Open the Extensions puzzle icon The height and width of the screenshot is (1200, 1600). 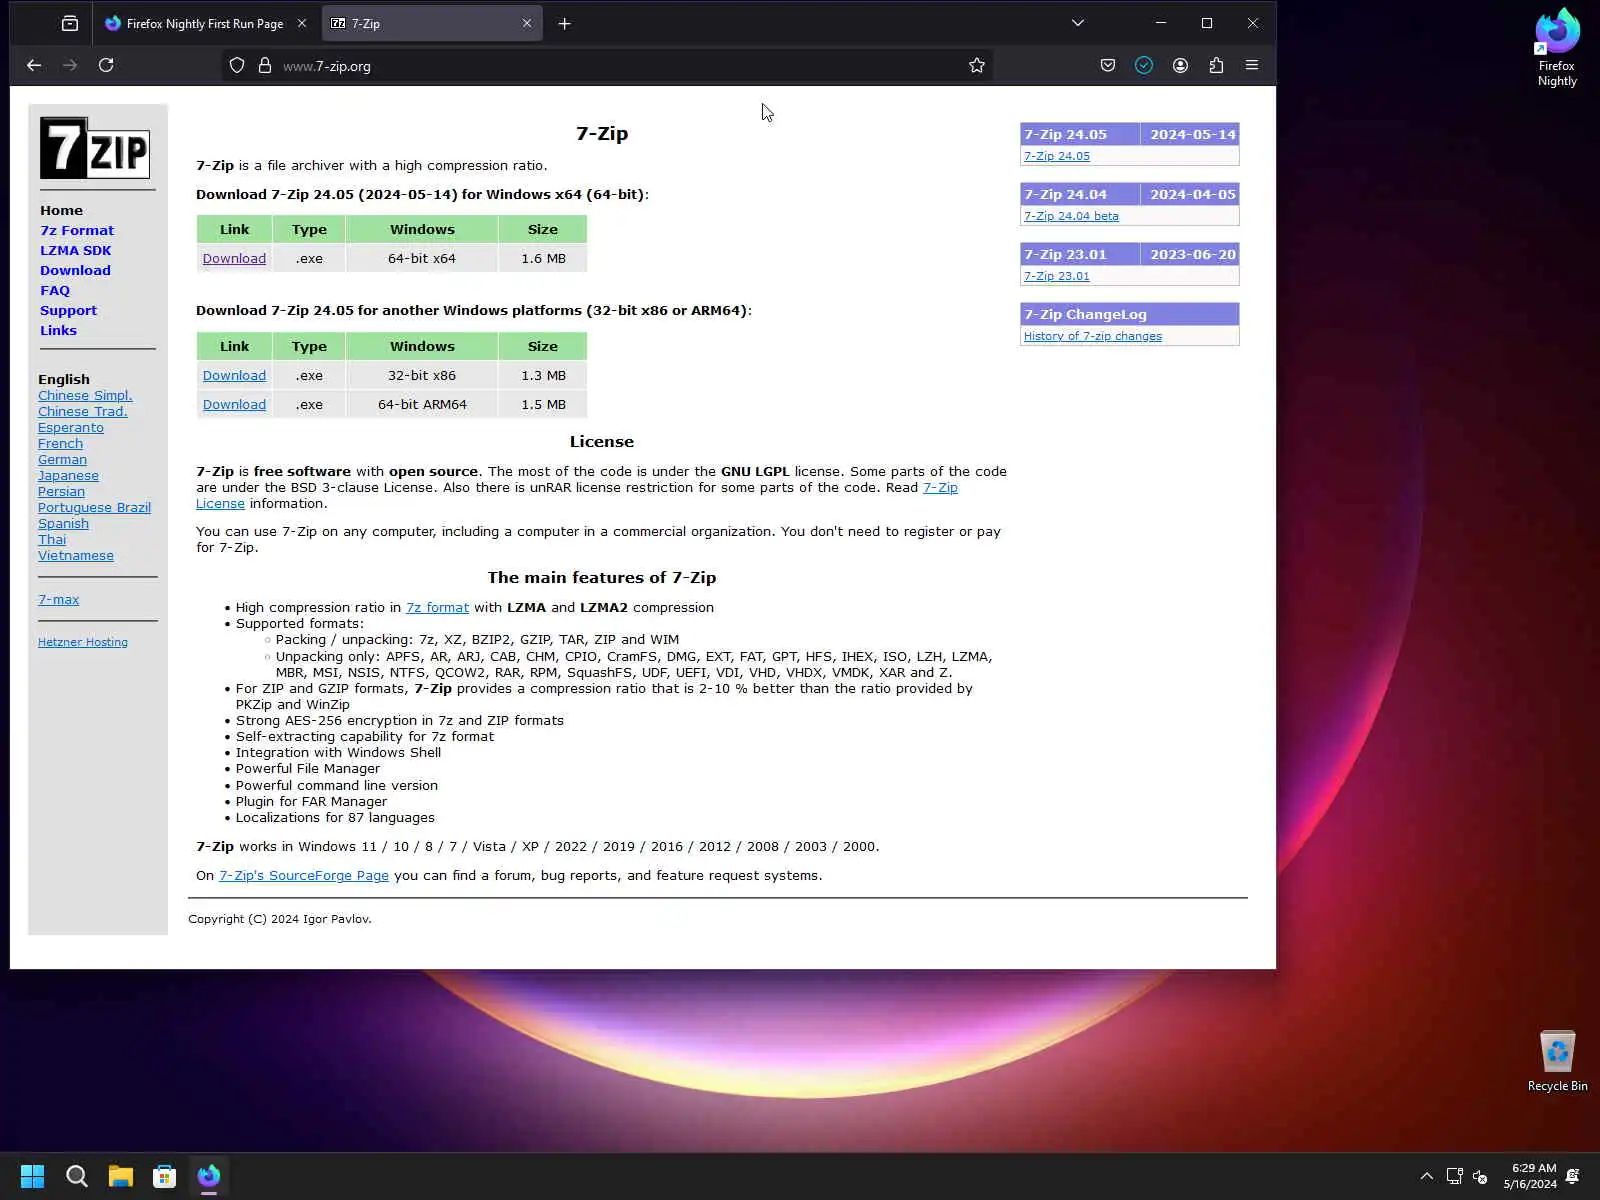[1216, 65]
